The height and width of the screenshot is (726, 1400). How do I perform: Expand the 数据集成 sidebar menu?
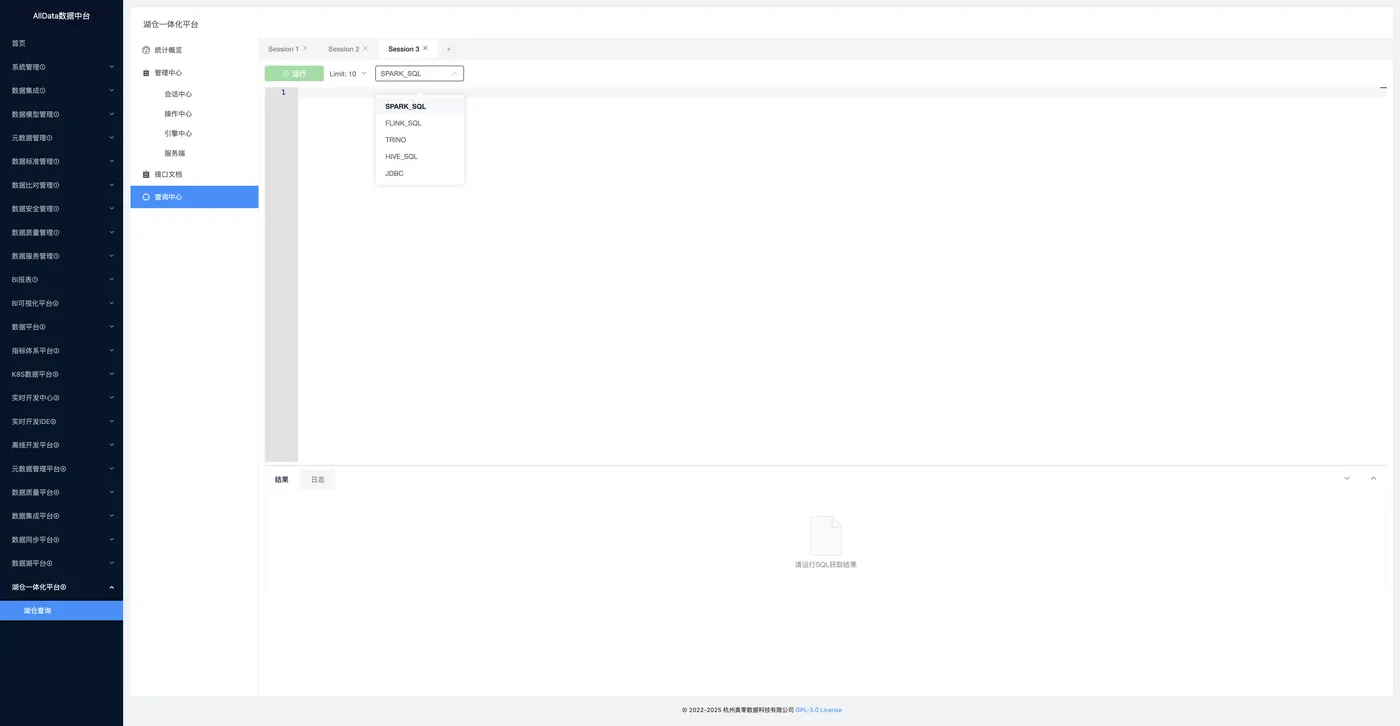(61, 91)
